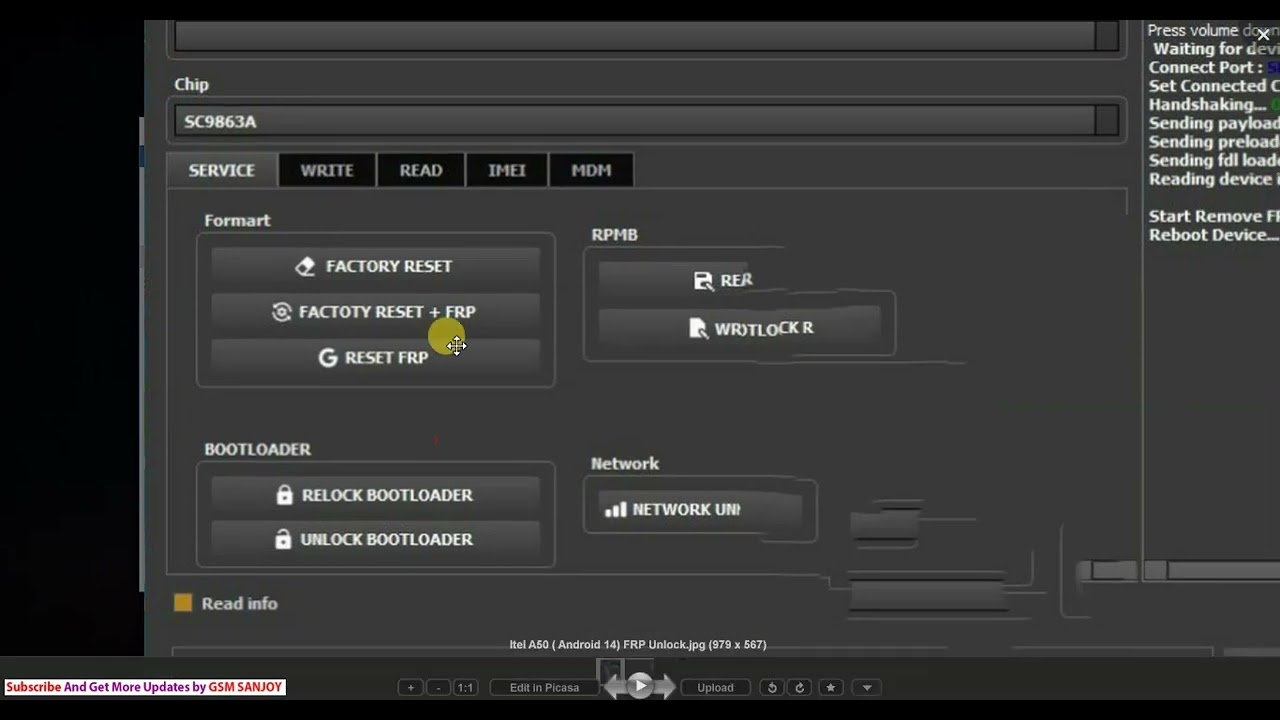Click the reset icon on FACTOTY RESET + FRP
The height and width of the screenshot is (720, 1280).
coord(282,312)
